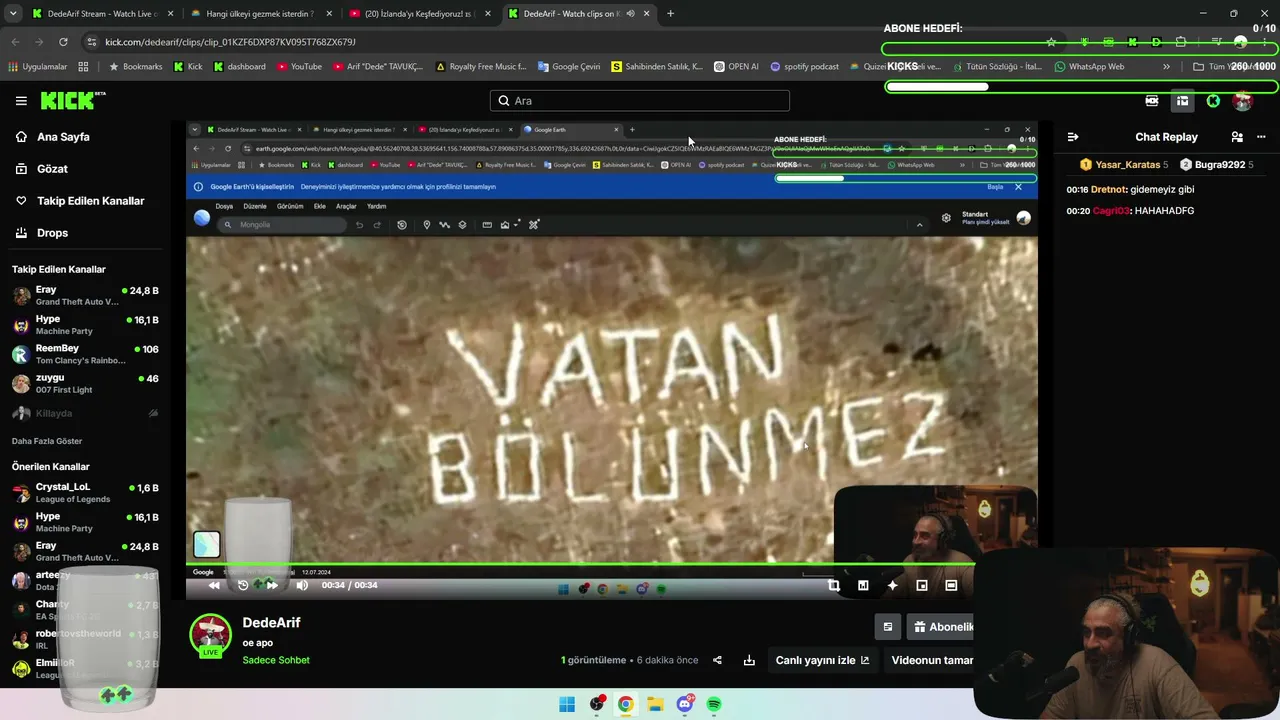The image size is (1280, 720).
Task: Click Canlı yayını izle button
Action: (x=822, y=660)
